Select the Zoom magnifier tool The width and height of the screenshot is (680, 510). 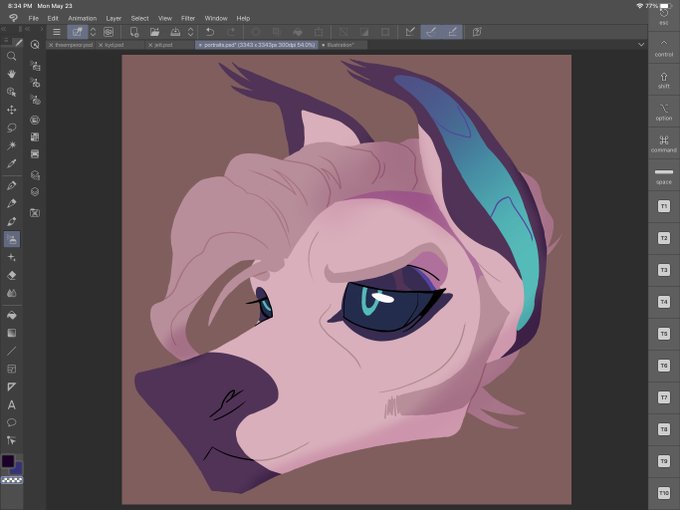(x=12, y=56)
